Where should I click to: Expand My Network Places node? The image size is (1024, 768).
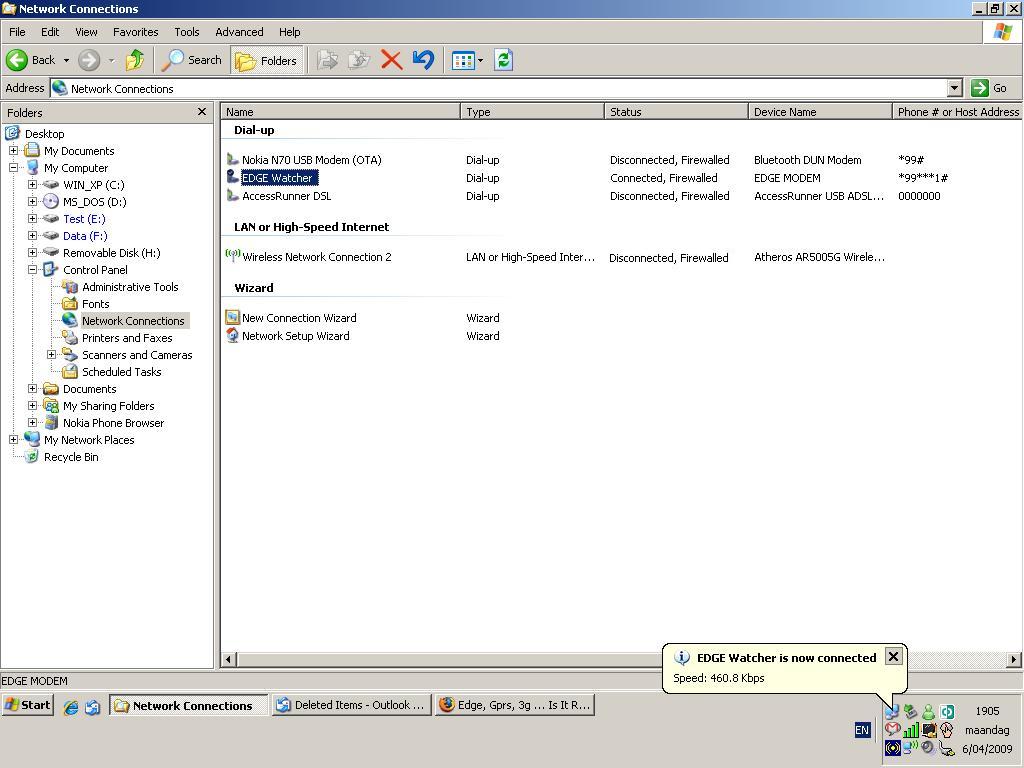pyautogui.click(x=13, y=439)
